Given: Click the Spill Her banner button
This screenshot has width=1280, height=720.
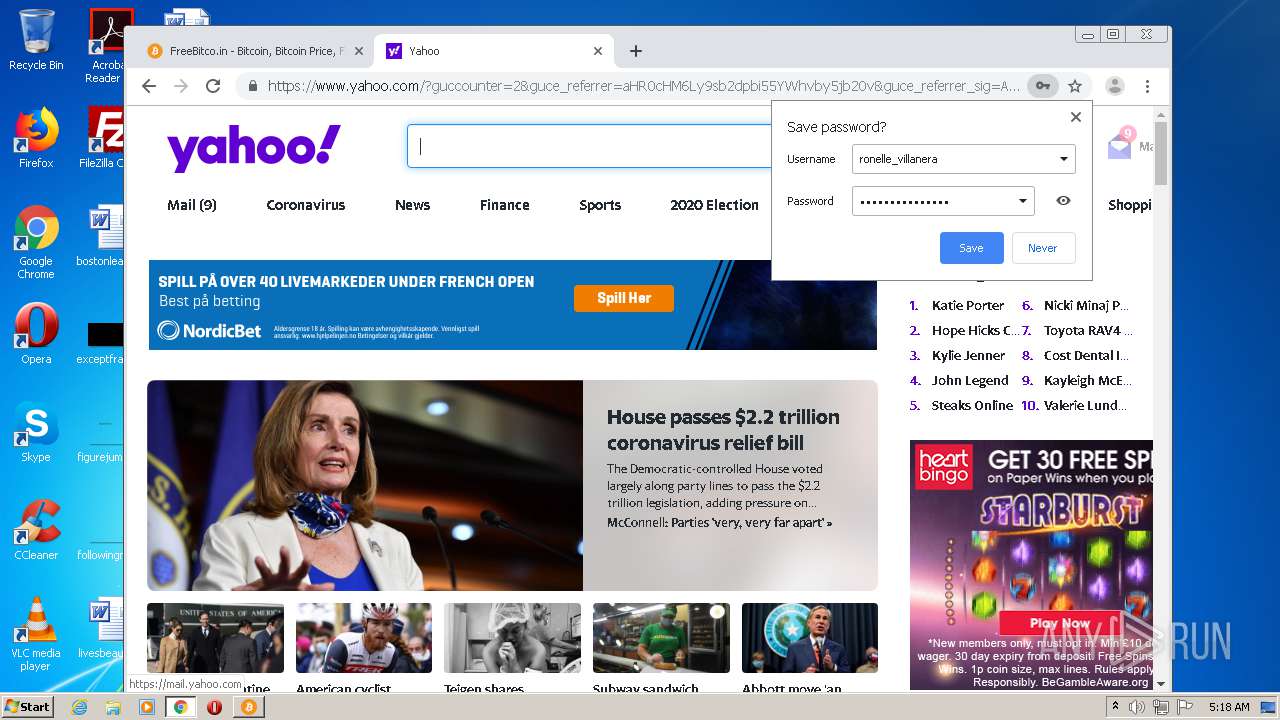Looking at the screenshot, I should 624,298.
